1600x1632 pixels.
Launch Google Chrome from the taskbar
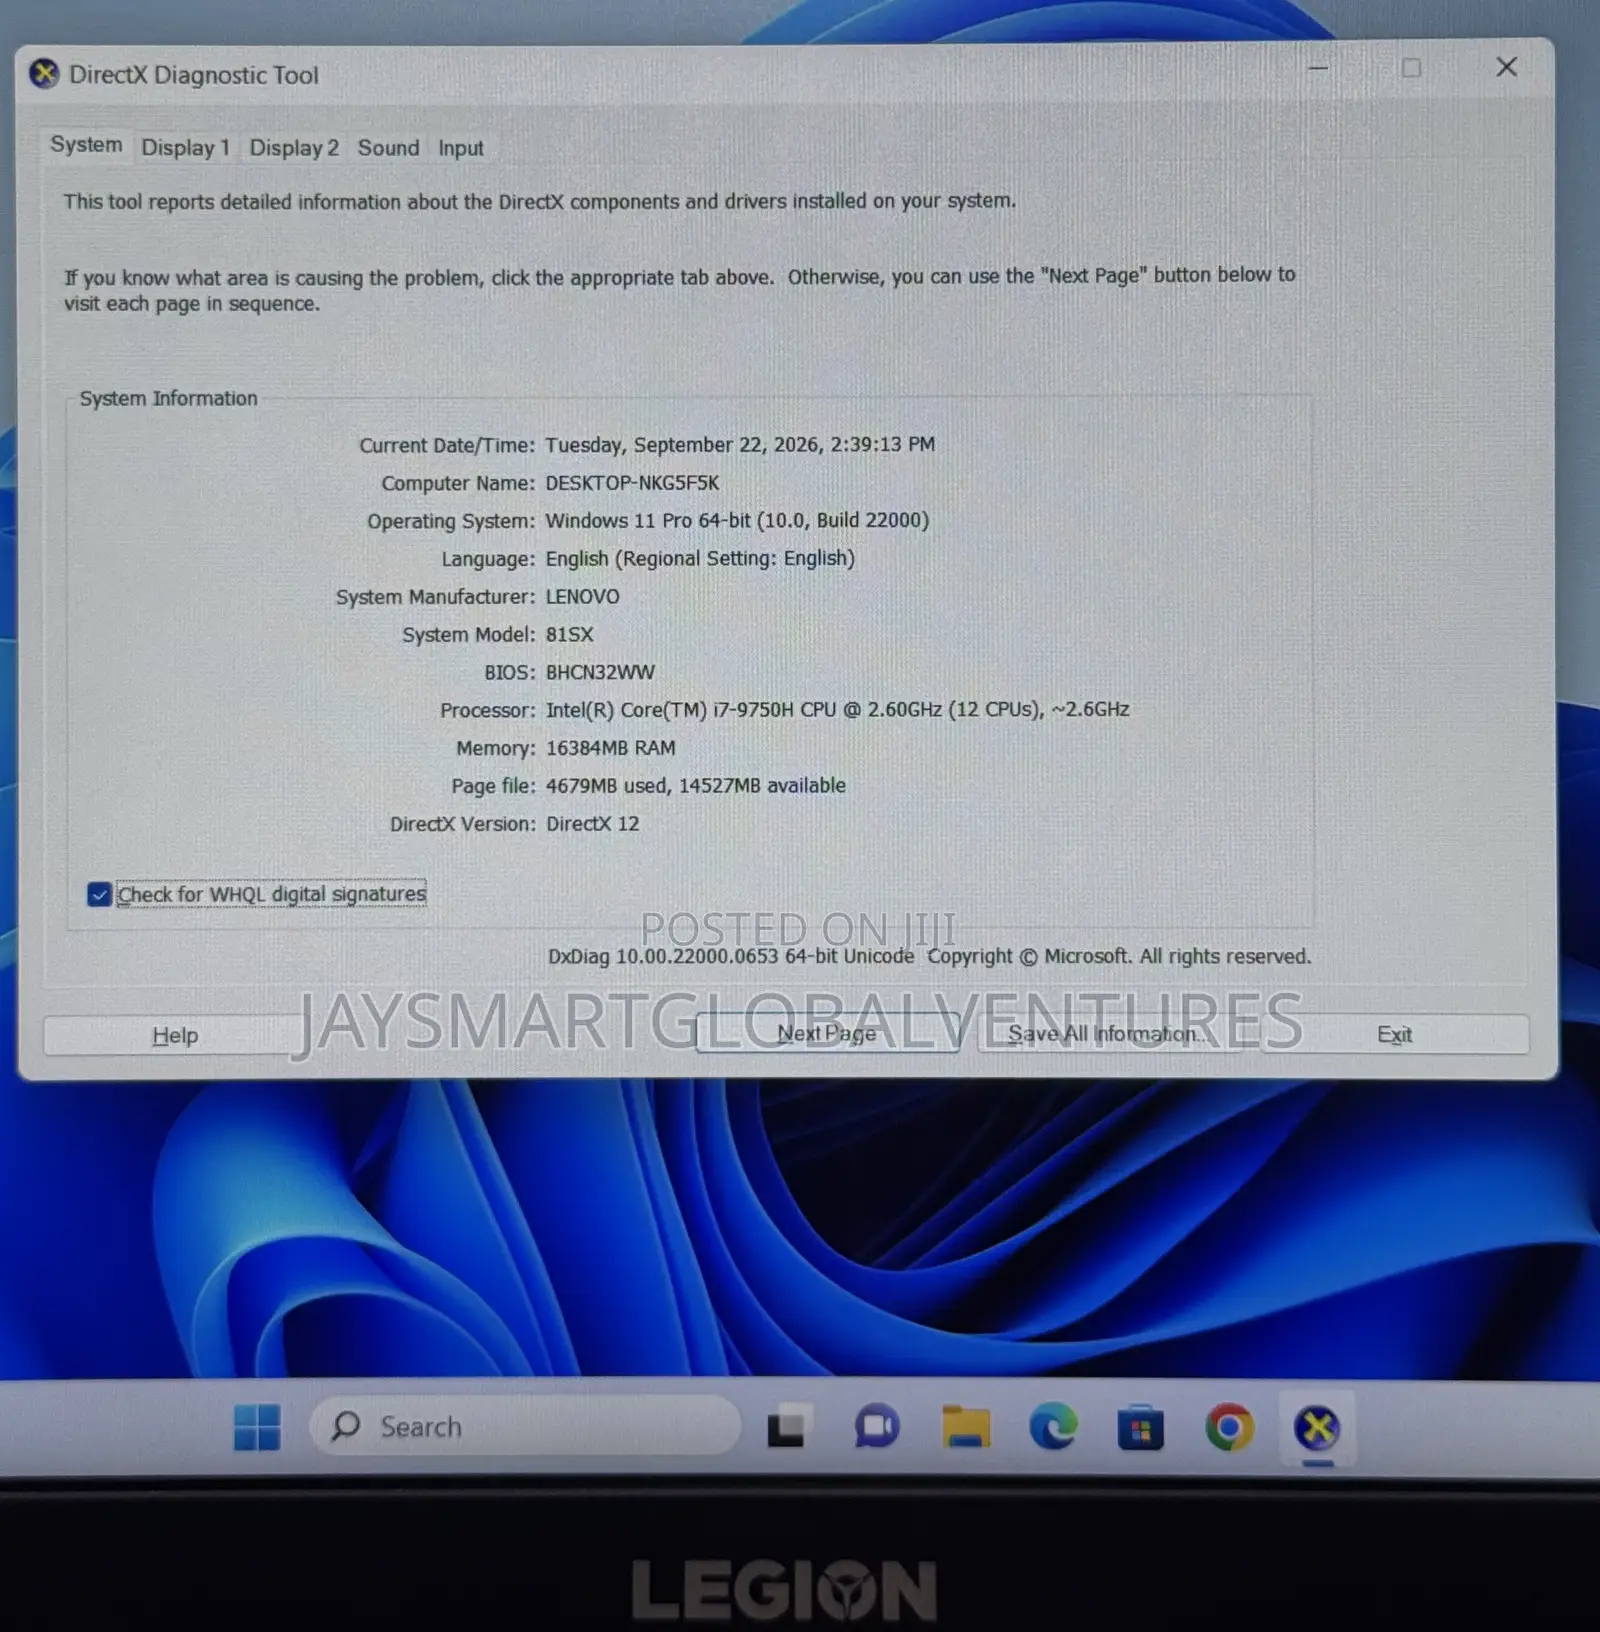click(x=1229, y=1427)
